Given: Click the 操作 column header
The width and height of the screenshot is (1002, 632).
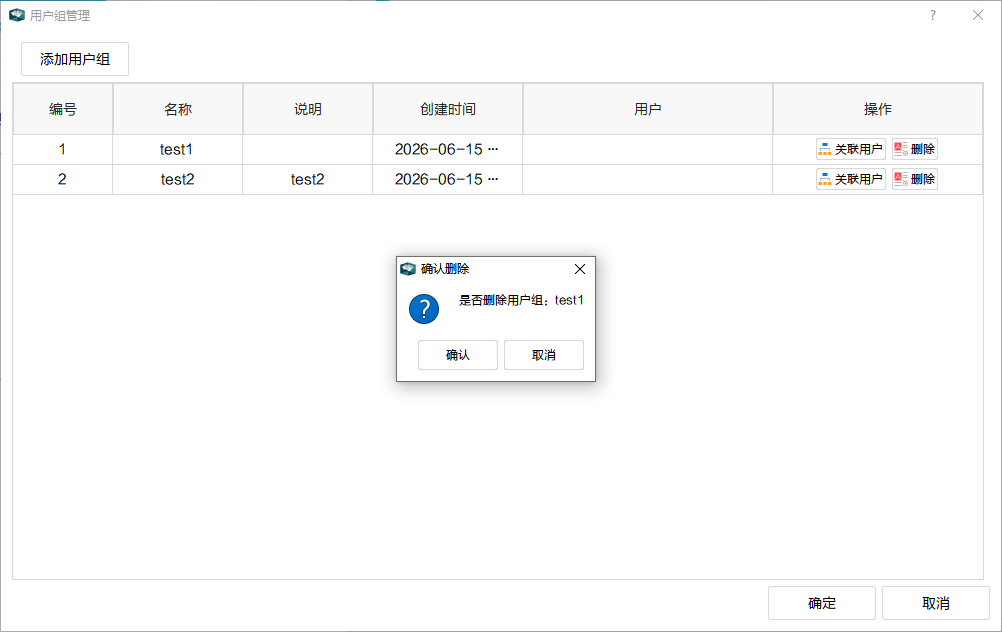Looking at the screenshot, I should 877,109.
